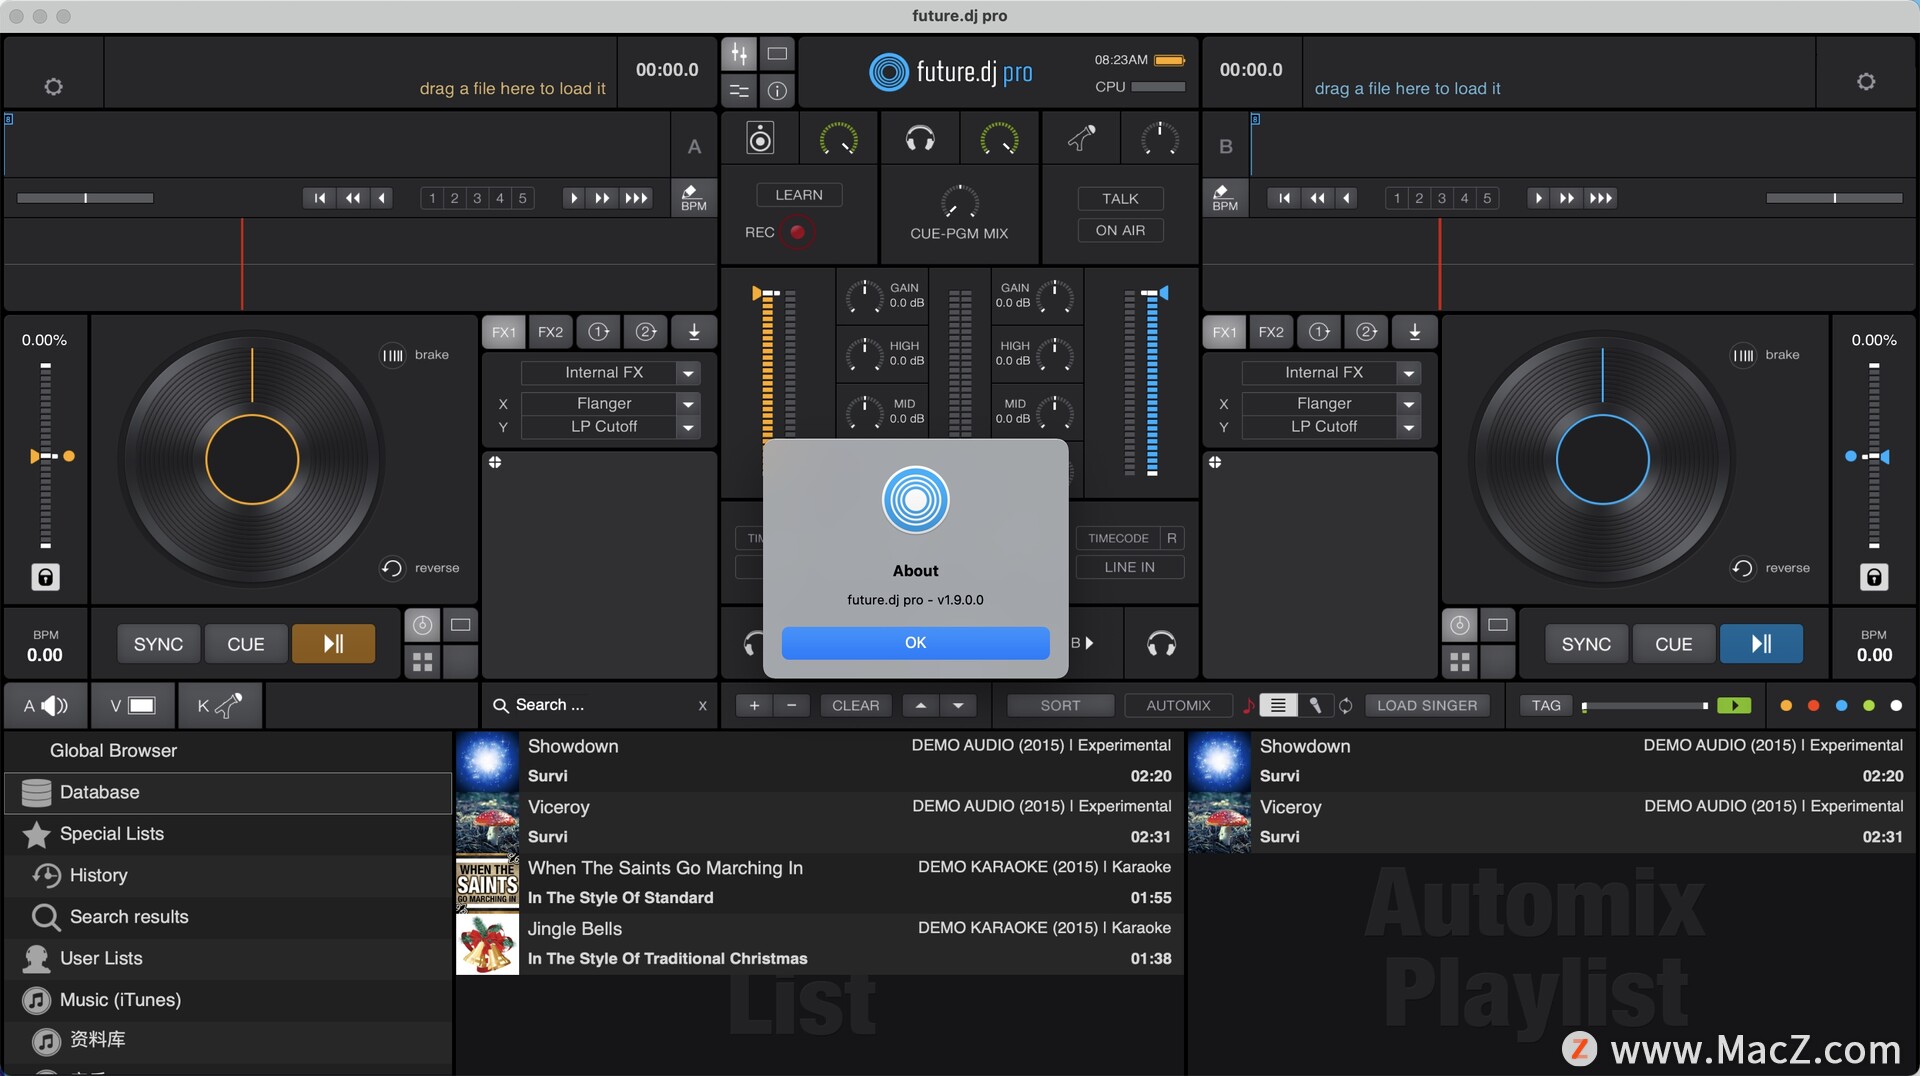Lock the left deck pitch with the padlock
Screen dimensions: 1920x1076
click(x=44, y=577)
